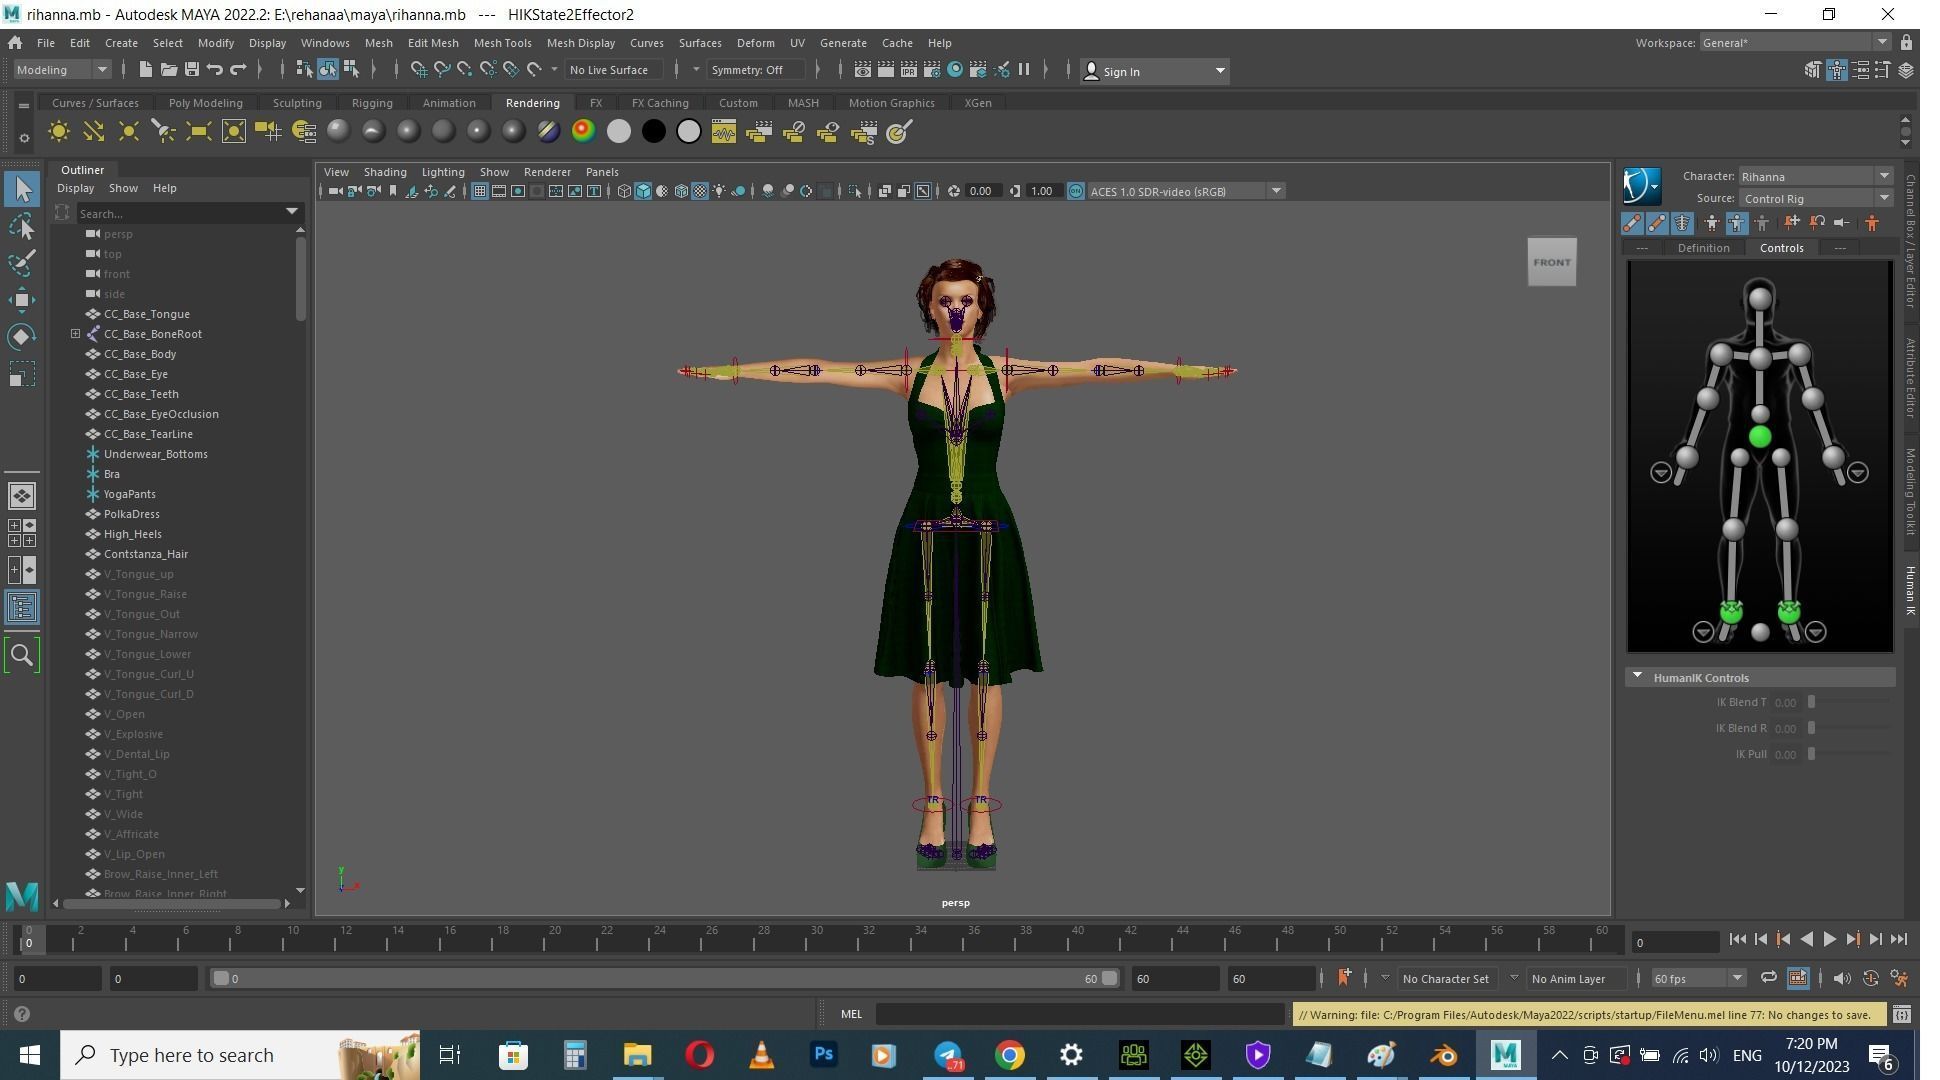This screenshot has width=1940, height=1080.
Task: Click the orange Stance Pose figure icon
Action: (1871, 223)
